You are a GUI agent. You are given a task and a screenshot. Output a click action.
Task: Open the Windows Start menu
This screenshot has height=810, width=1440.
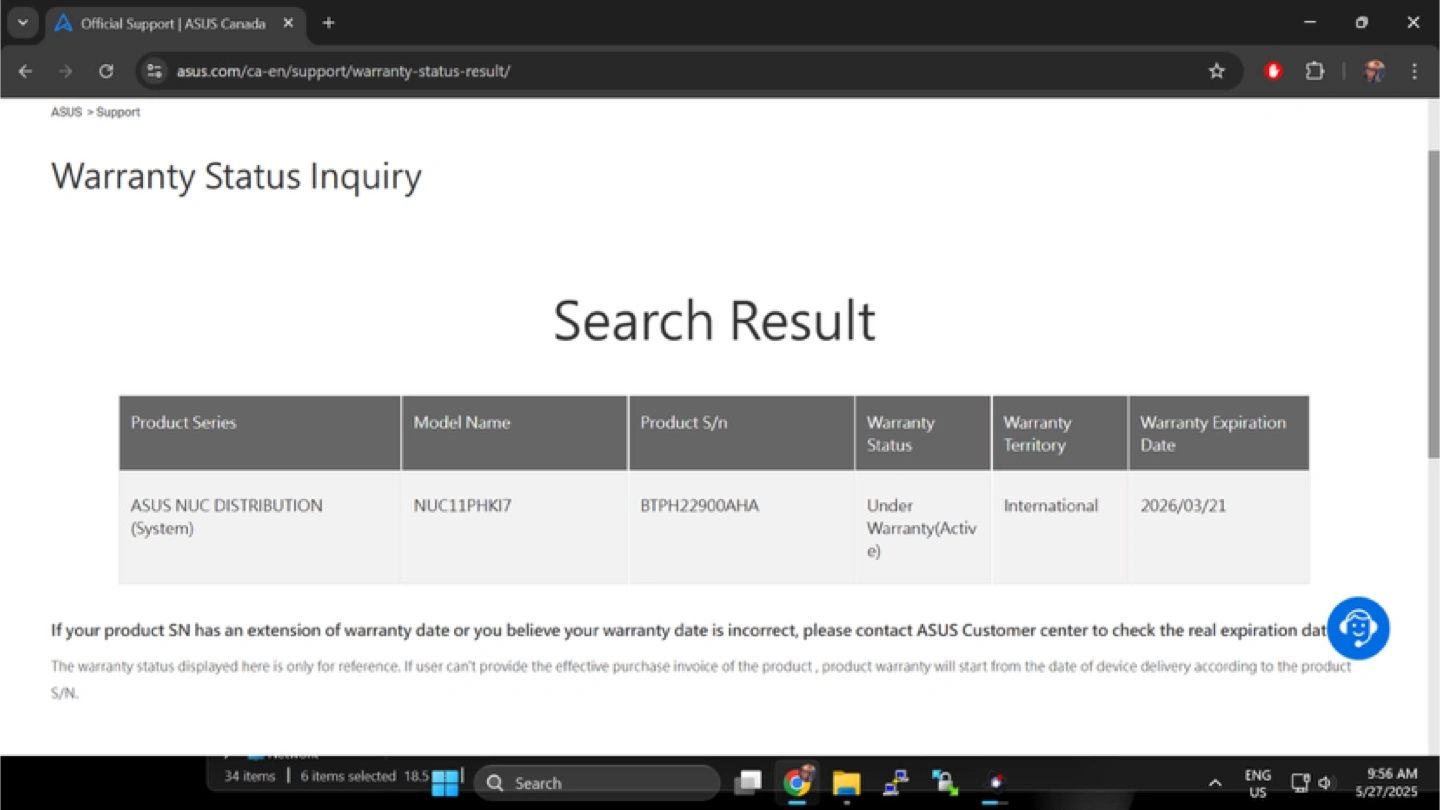point(445,783)
